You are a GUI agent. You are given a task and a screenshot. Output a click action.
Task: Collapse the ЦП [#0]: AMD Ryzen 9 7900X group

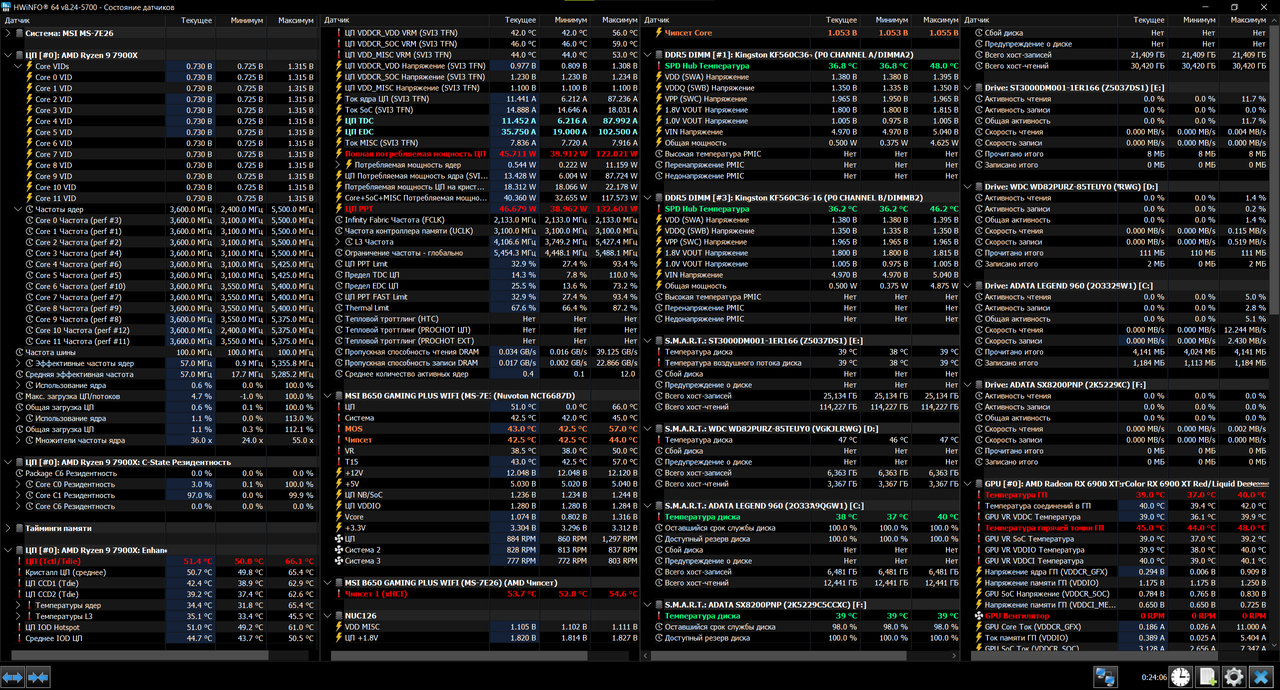click(7, 55)
